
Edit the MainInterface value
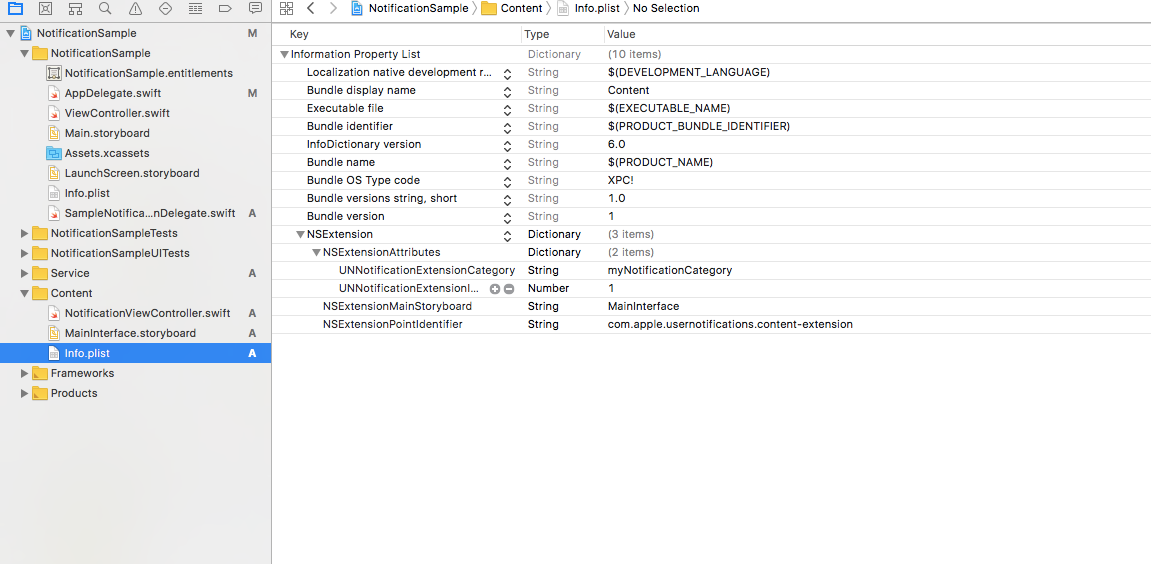coord(643,306)
